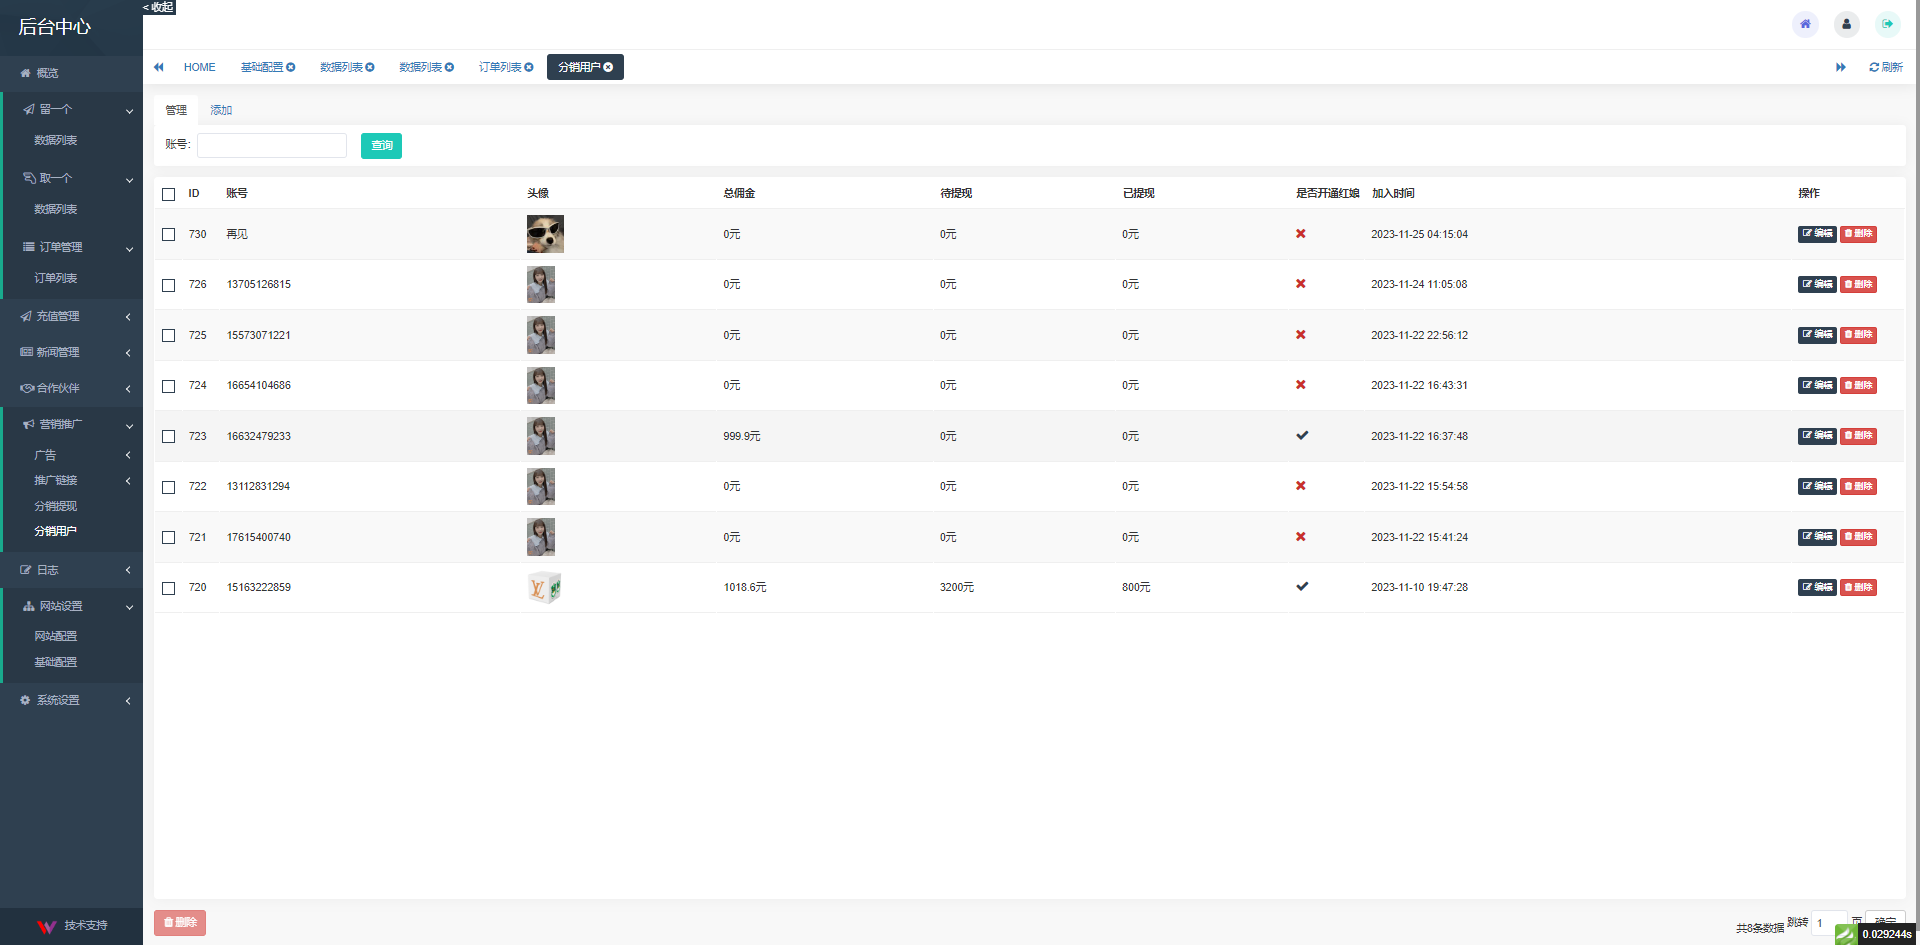
Task: Tick the checkbox for user ID 730
Action: pos(168,234)
